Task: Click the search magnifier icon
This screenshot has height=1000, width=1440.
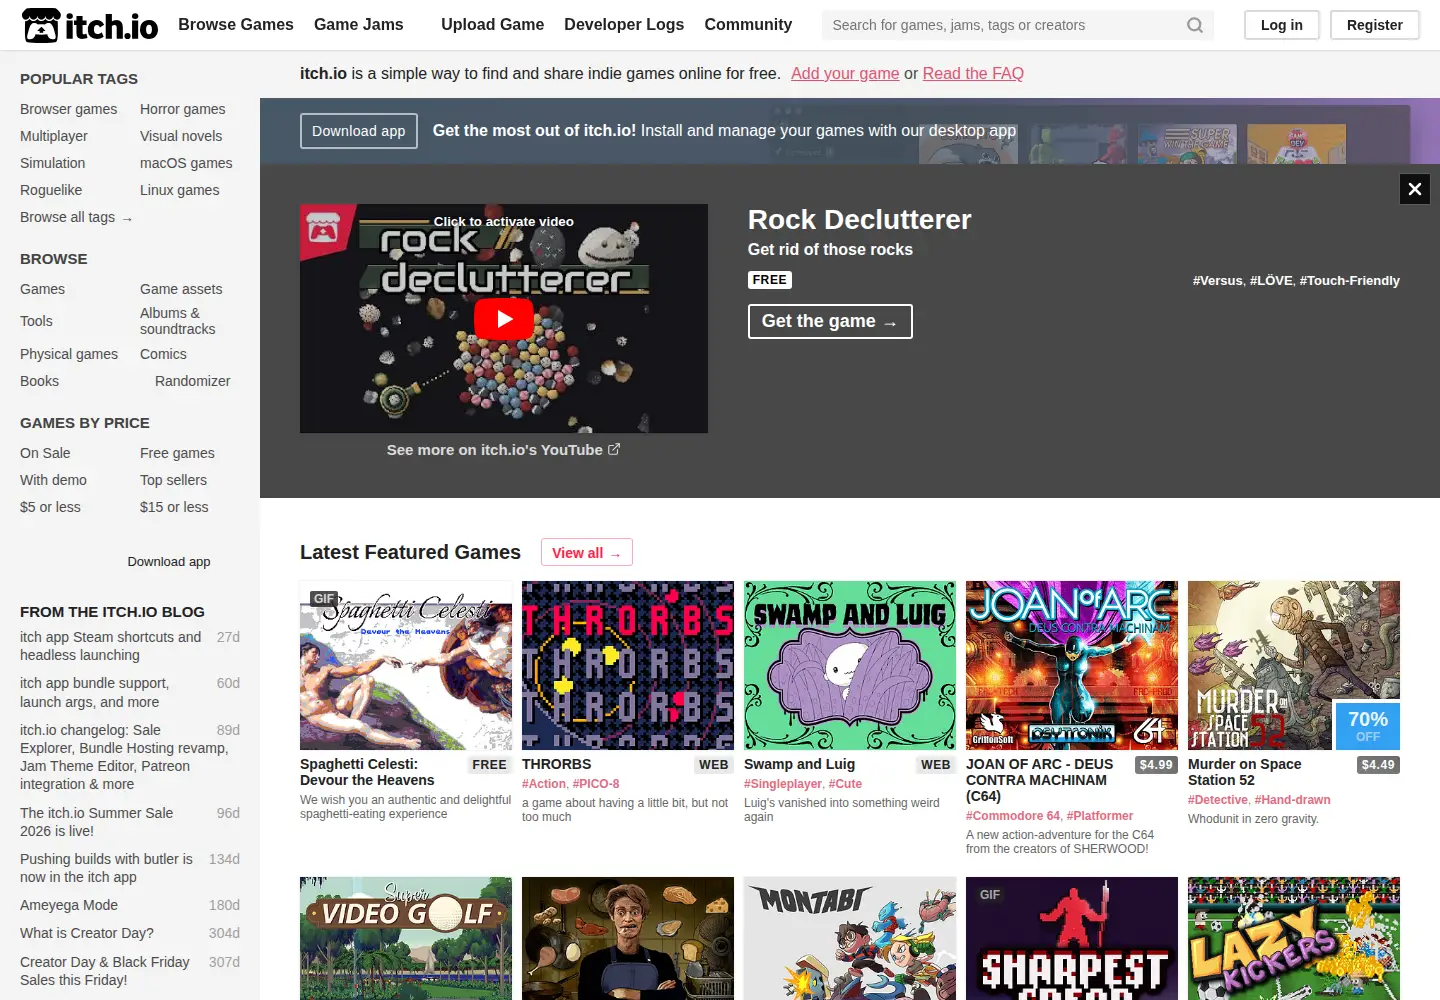Action: pyautogui.click(x=1195, y=25)
